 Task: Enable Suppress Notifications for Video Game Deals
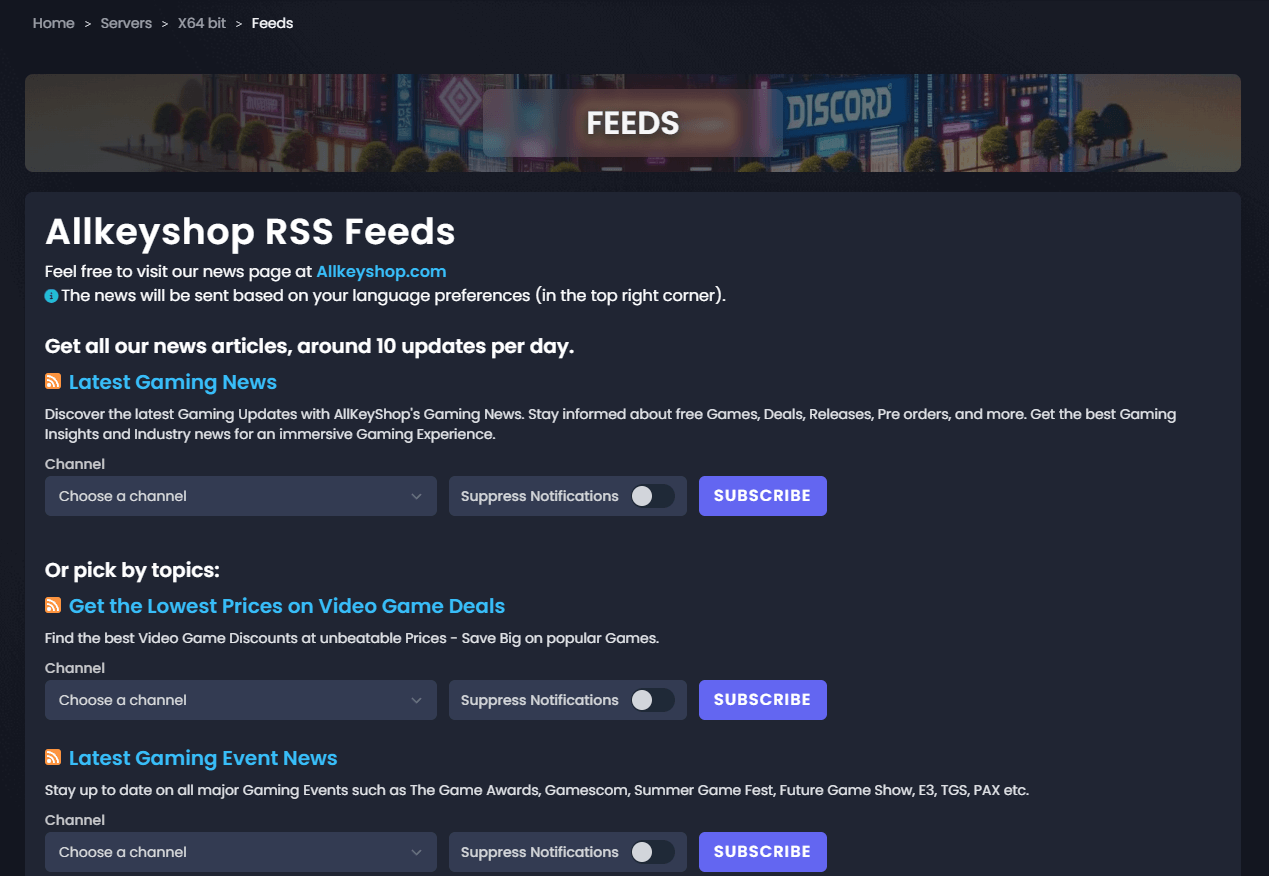[x=652, y=700]
